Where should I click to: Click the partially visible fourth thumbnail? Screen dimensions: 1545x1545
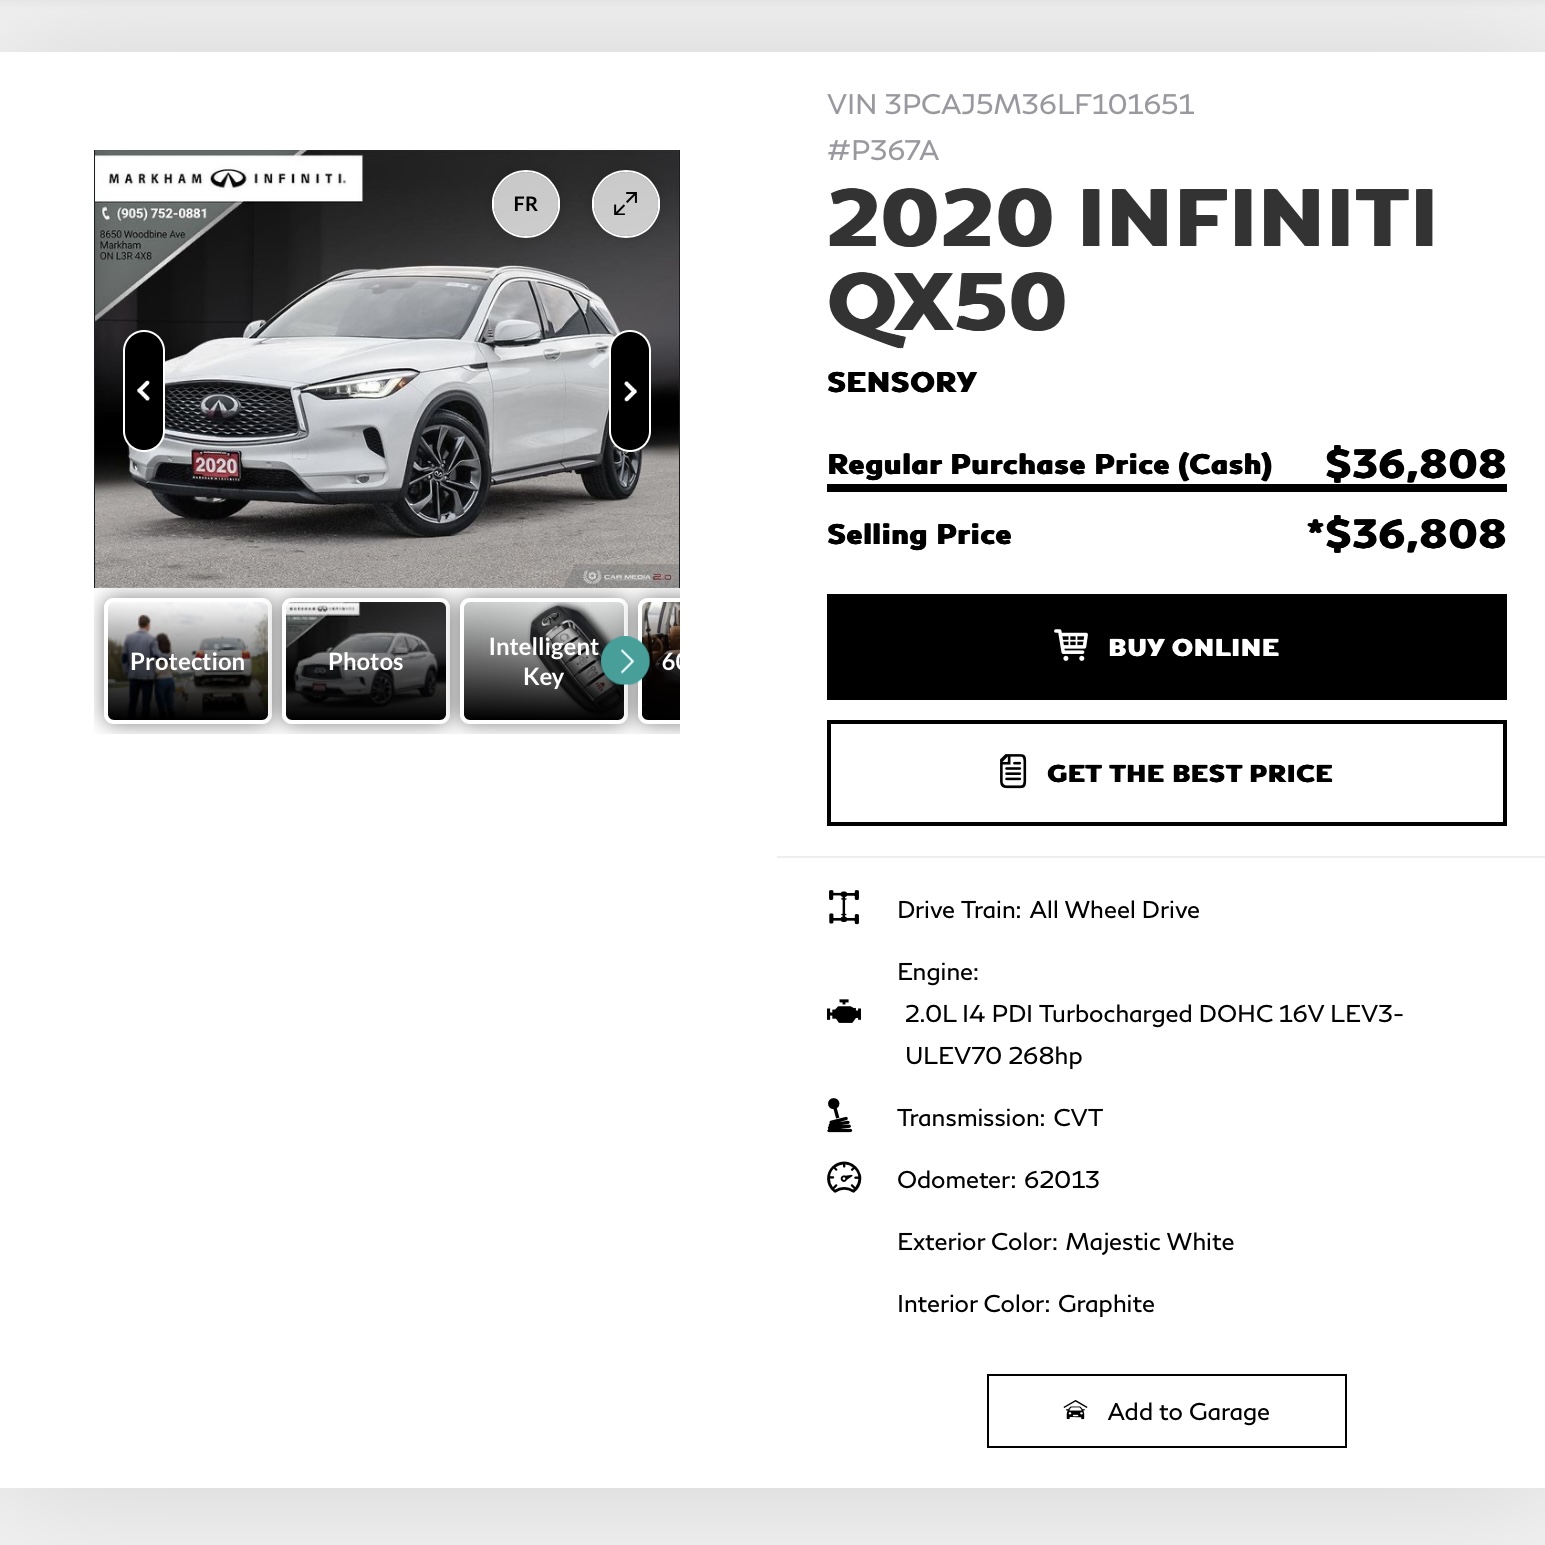pos(662,661)
